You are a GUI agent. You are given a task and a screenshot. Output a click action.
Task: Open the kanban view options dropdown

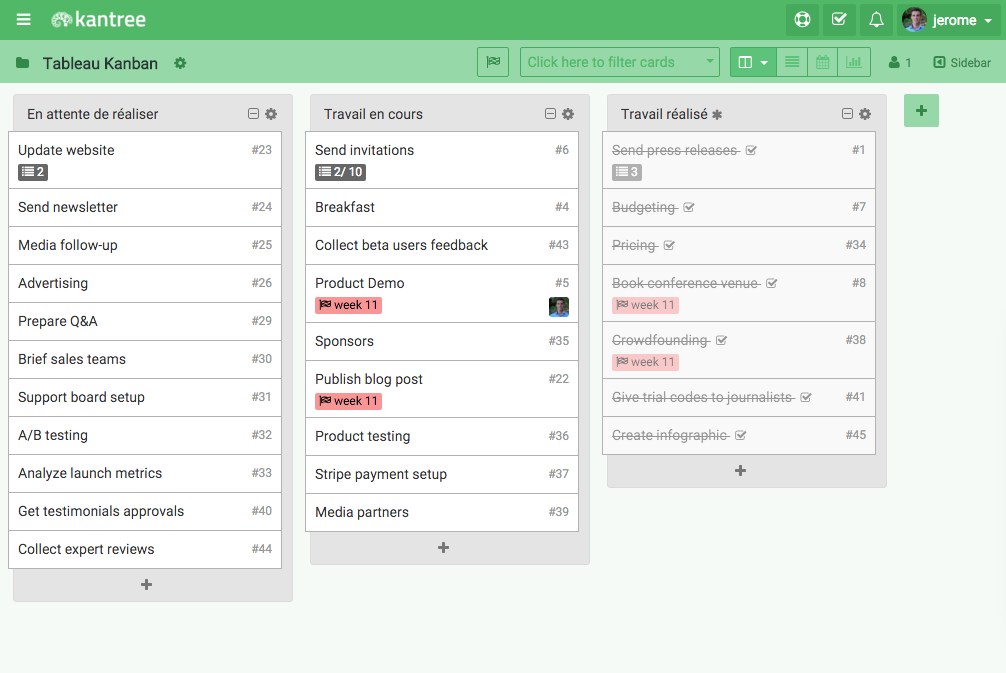tap(753, 62)
